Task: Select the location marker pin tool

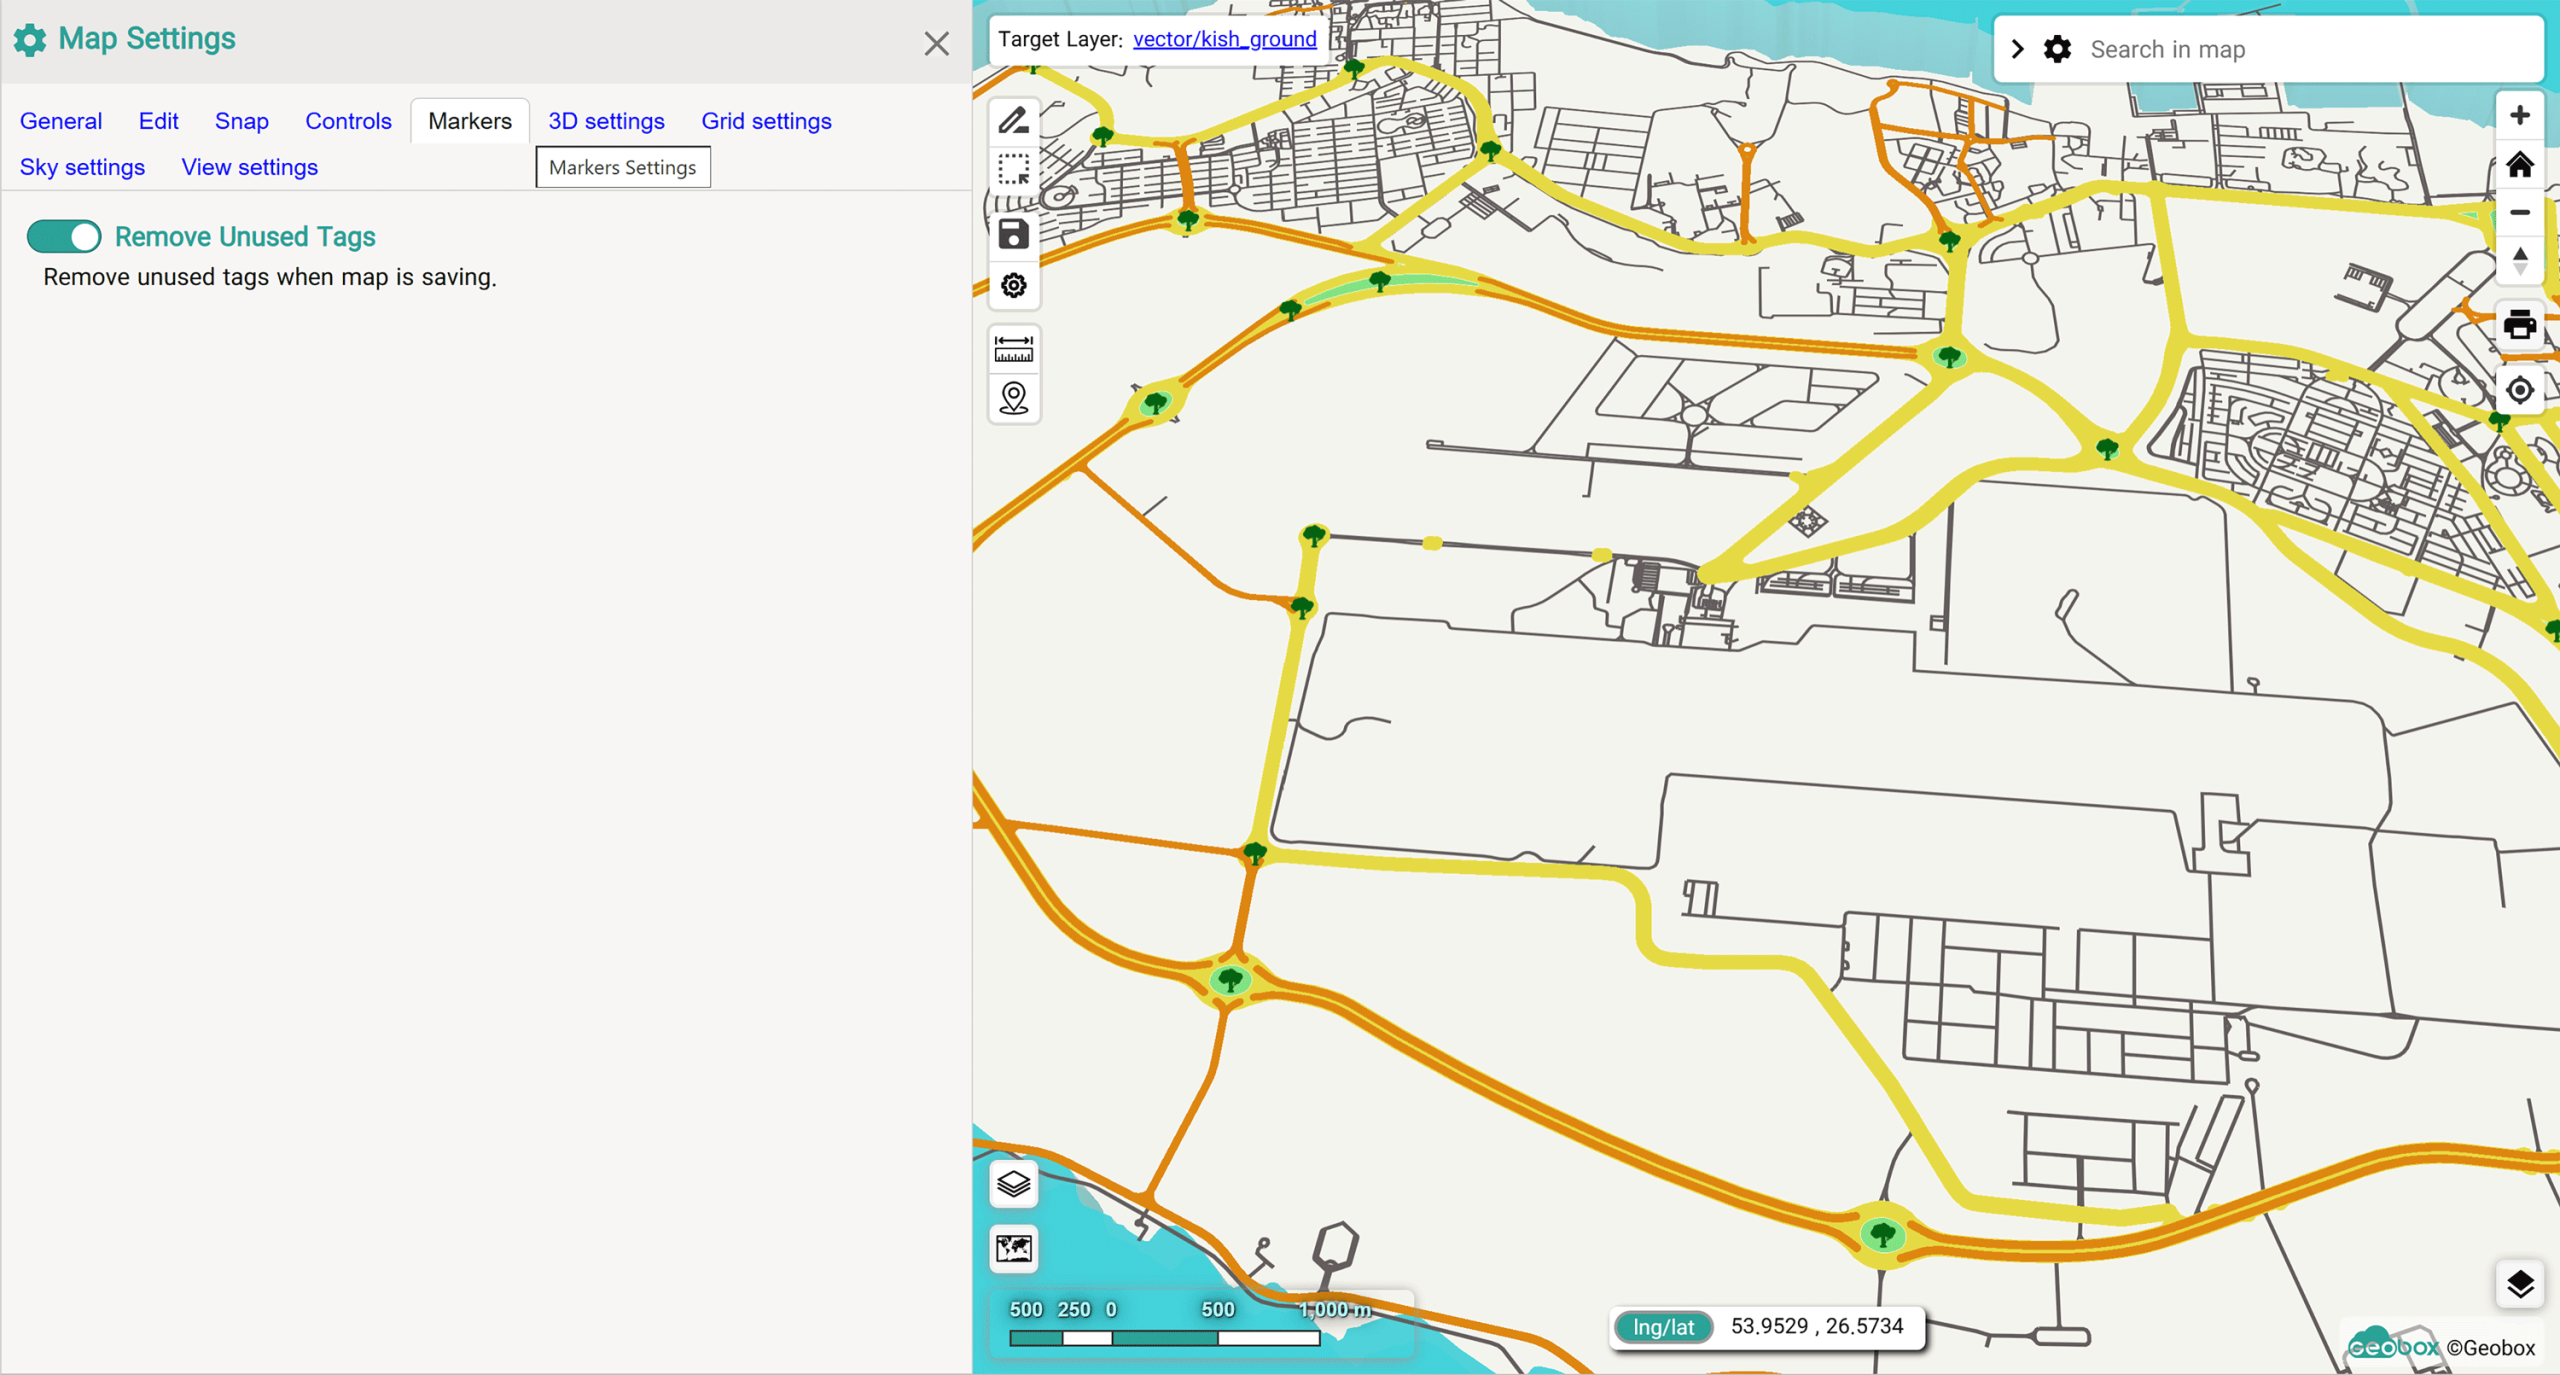Action: [x=1013, y=398]
